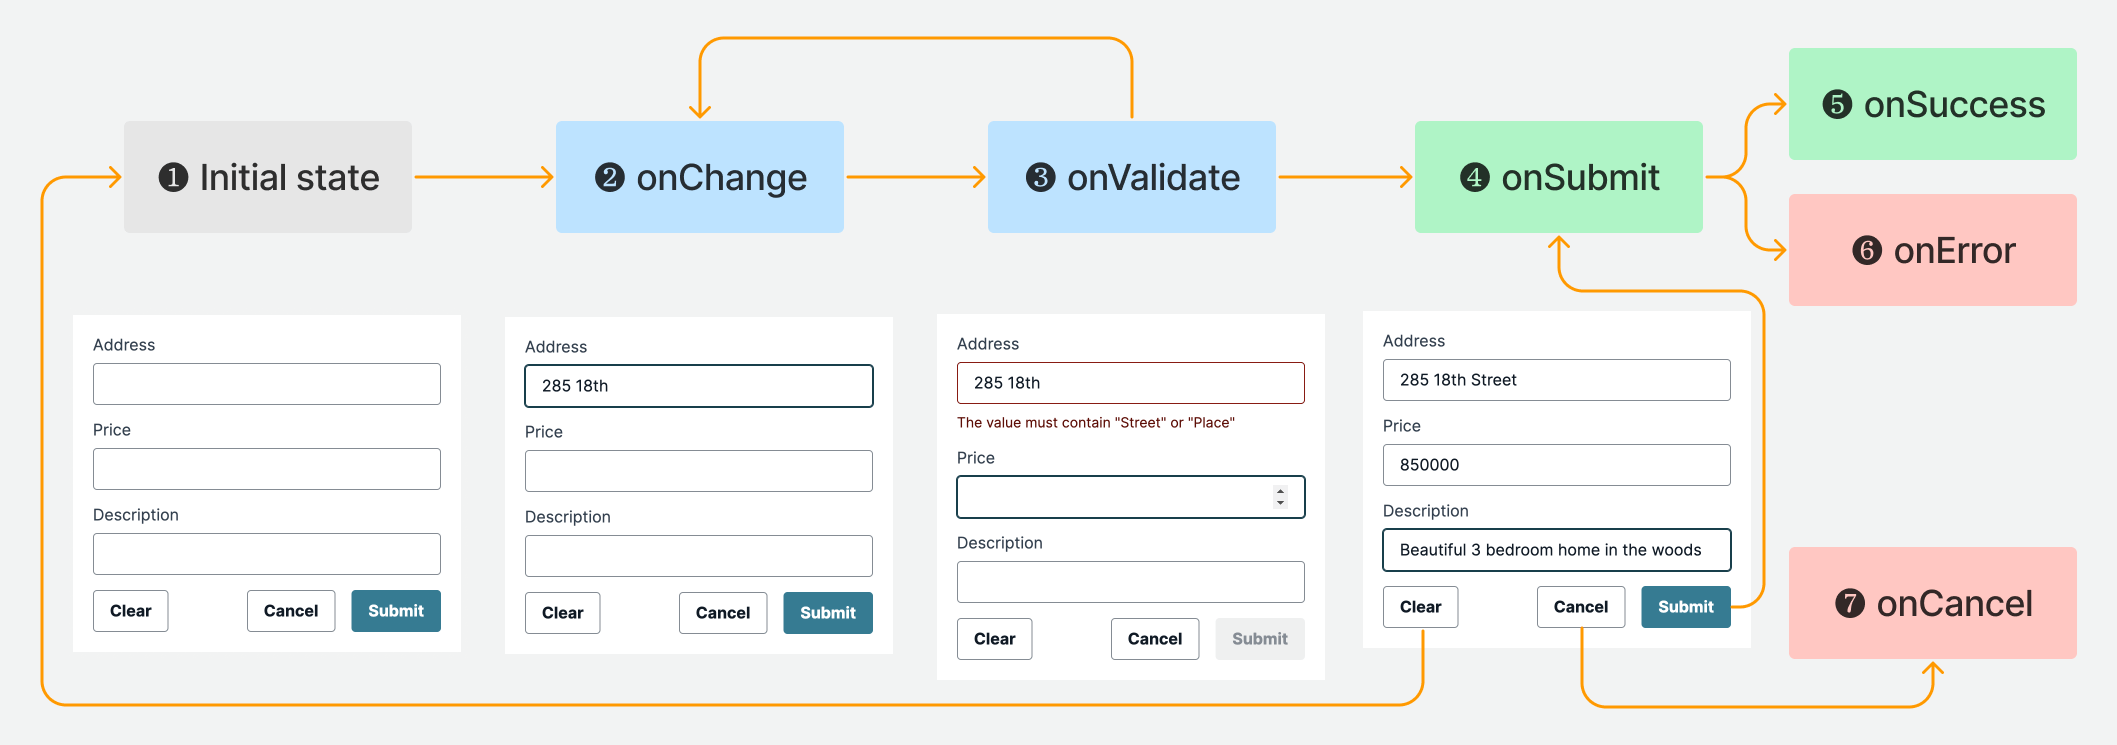The image size is (2117, 745).
Task: Select the Price field showing 850000
Action: point(1556,464)
